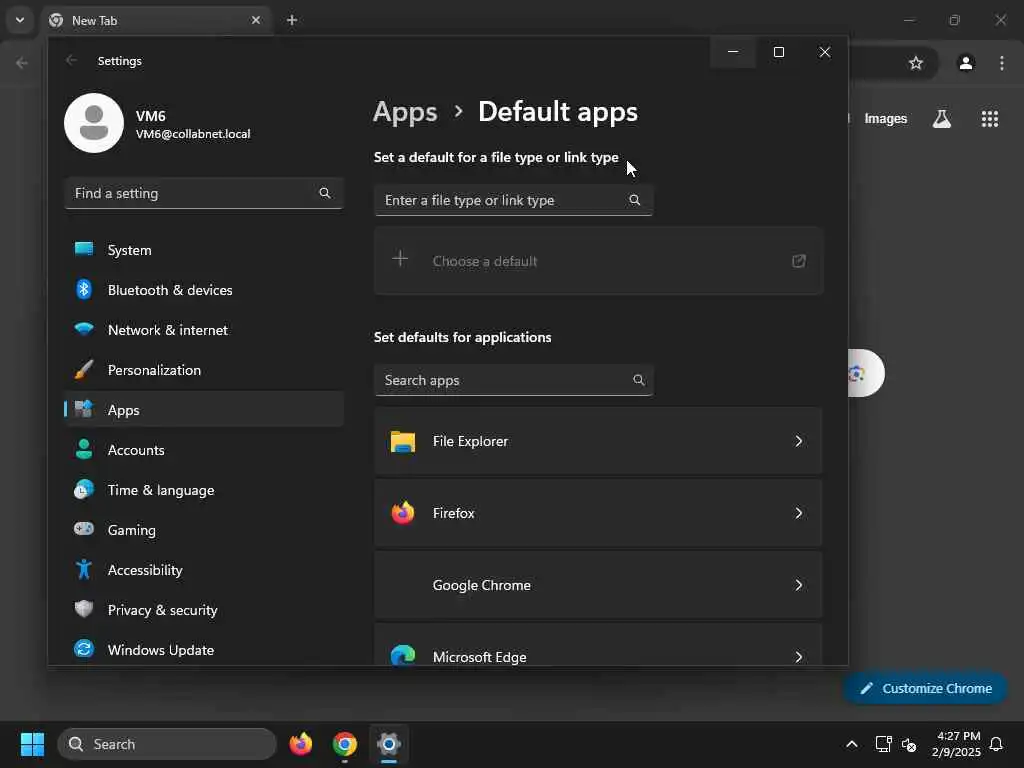Open Personalization settings
This screenshot has height=768, width=1024.
click(x=204, y=370)
